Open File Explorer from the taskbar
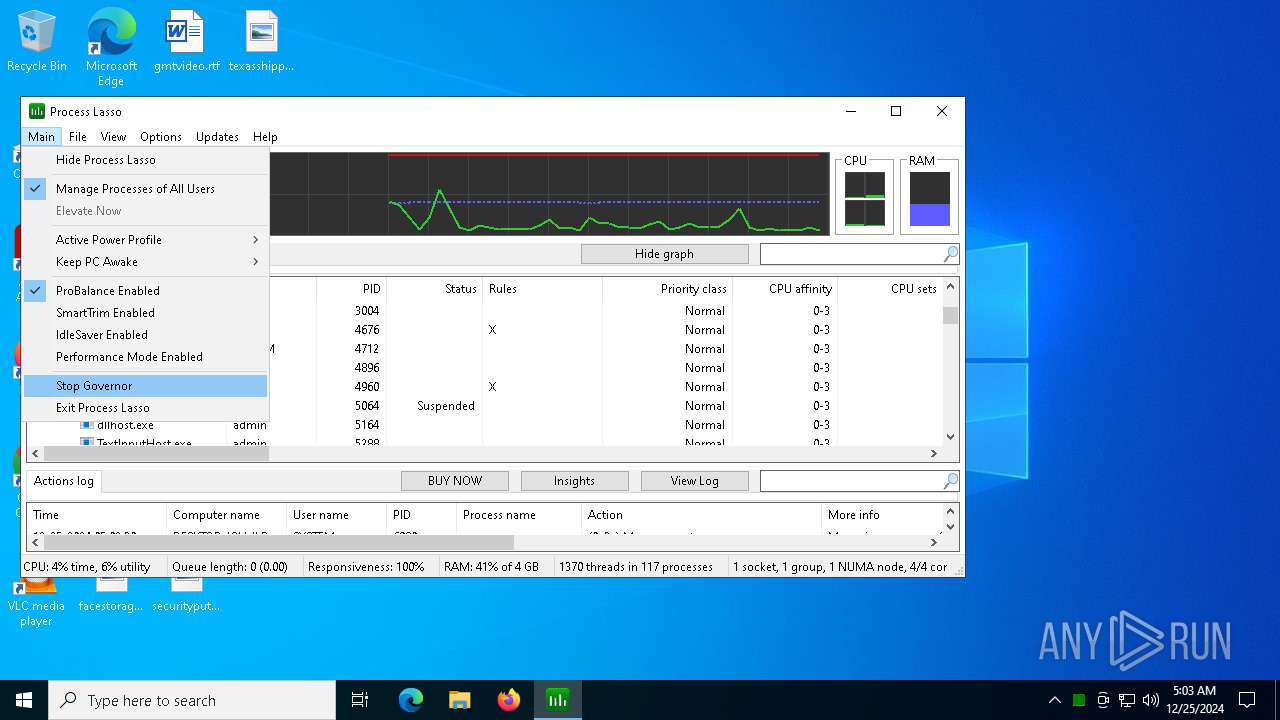This screenshot has width=1280, height=720. click(x=459, y=700)
